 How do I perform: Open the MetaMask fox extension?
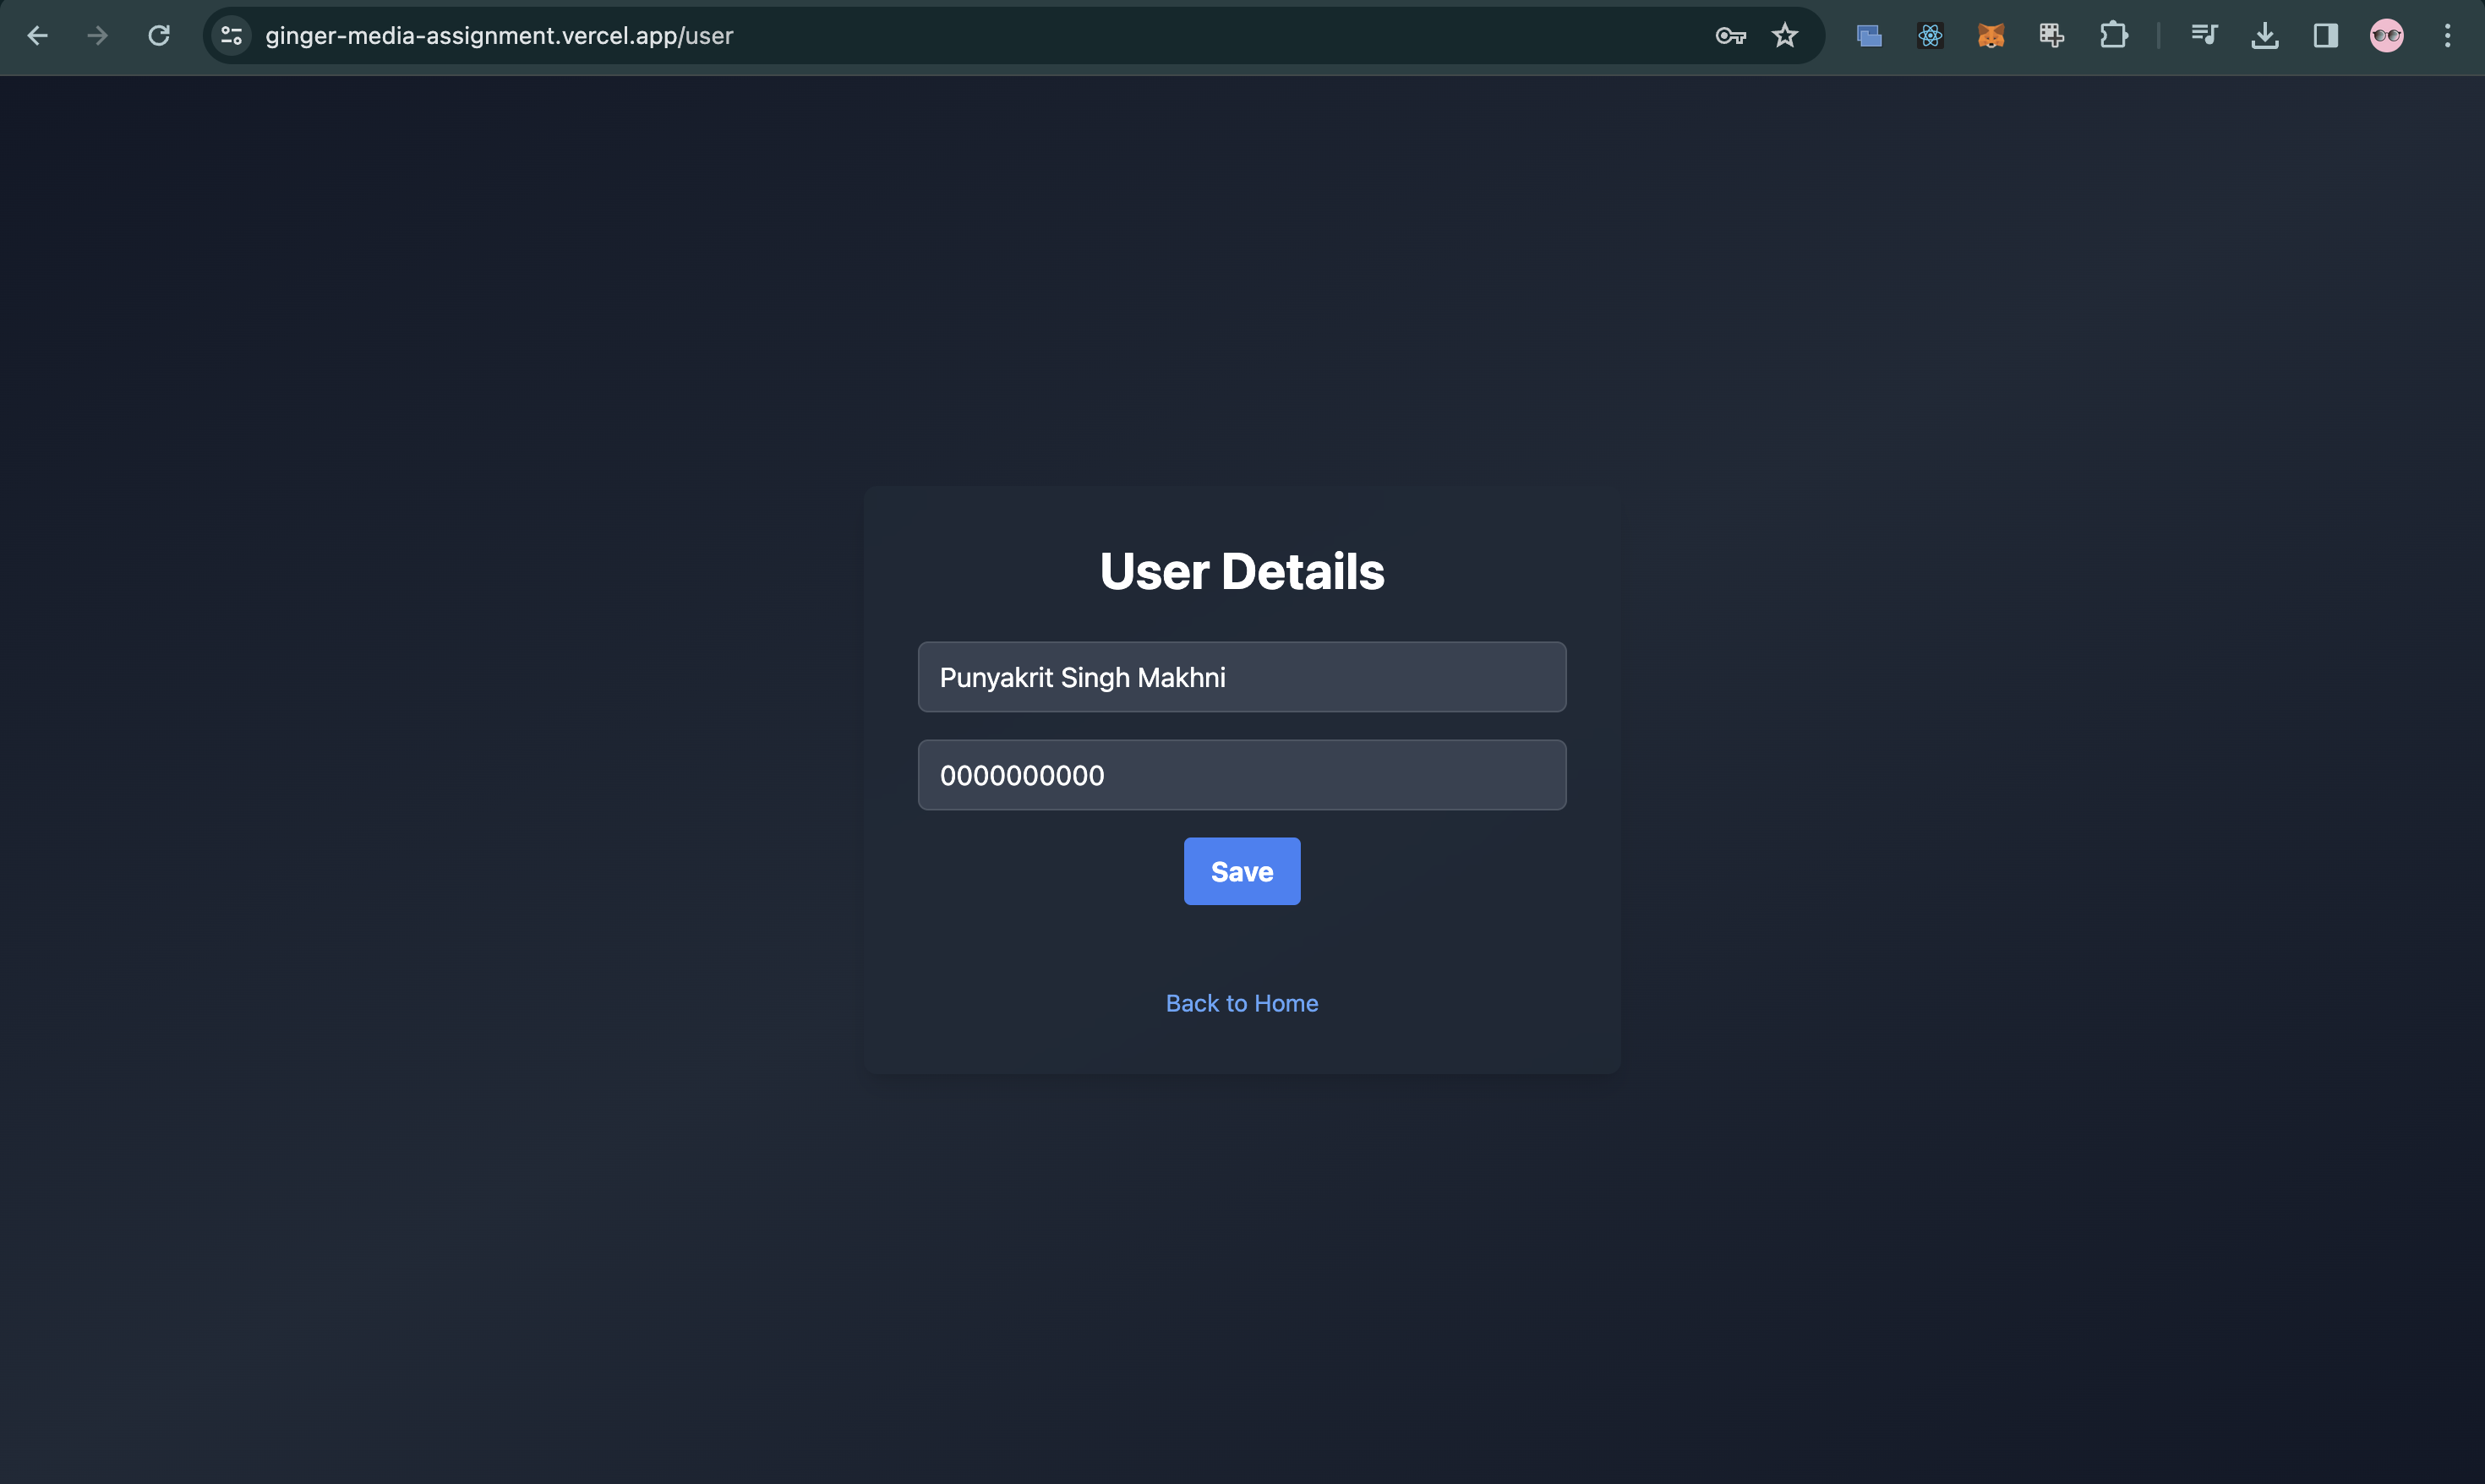tap(1991, 36)
